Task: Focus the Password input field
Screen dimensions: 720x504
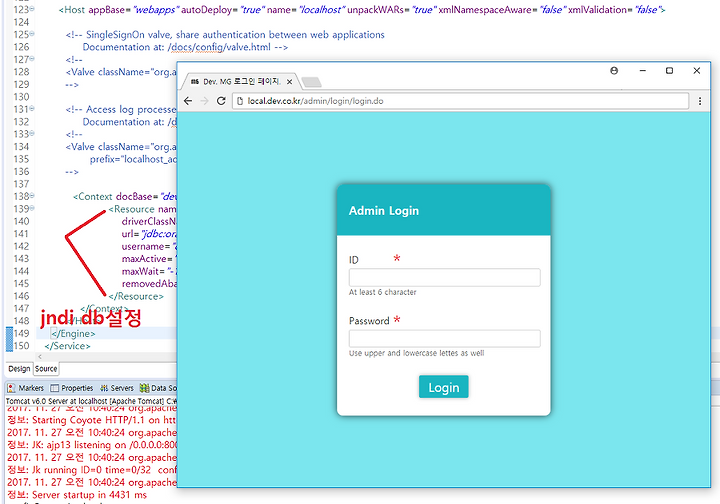Action: coord(444,338)
